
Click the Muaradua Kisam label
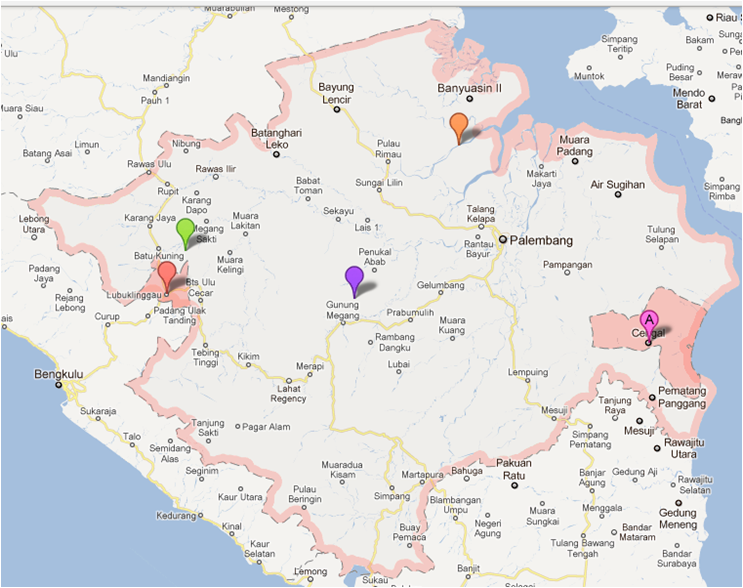(x=342, y=470)
